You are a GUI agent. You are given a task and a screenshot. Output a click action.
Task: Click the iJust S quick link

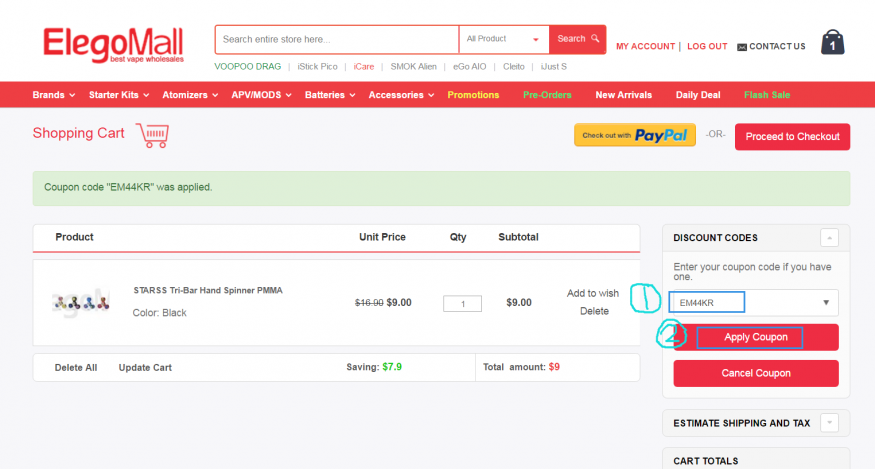[x=554, y=66]
